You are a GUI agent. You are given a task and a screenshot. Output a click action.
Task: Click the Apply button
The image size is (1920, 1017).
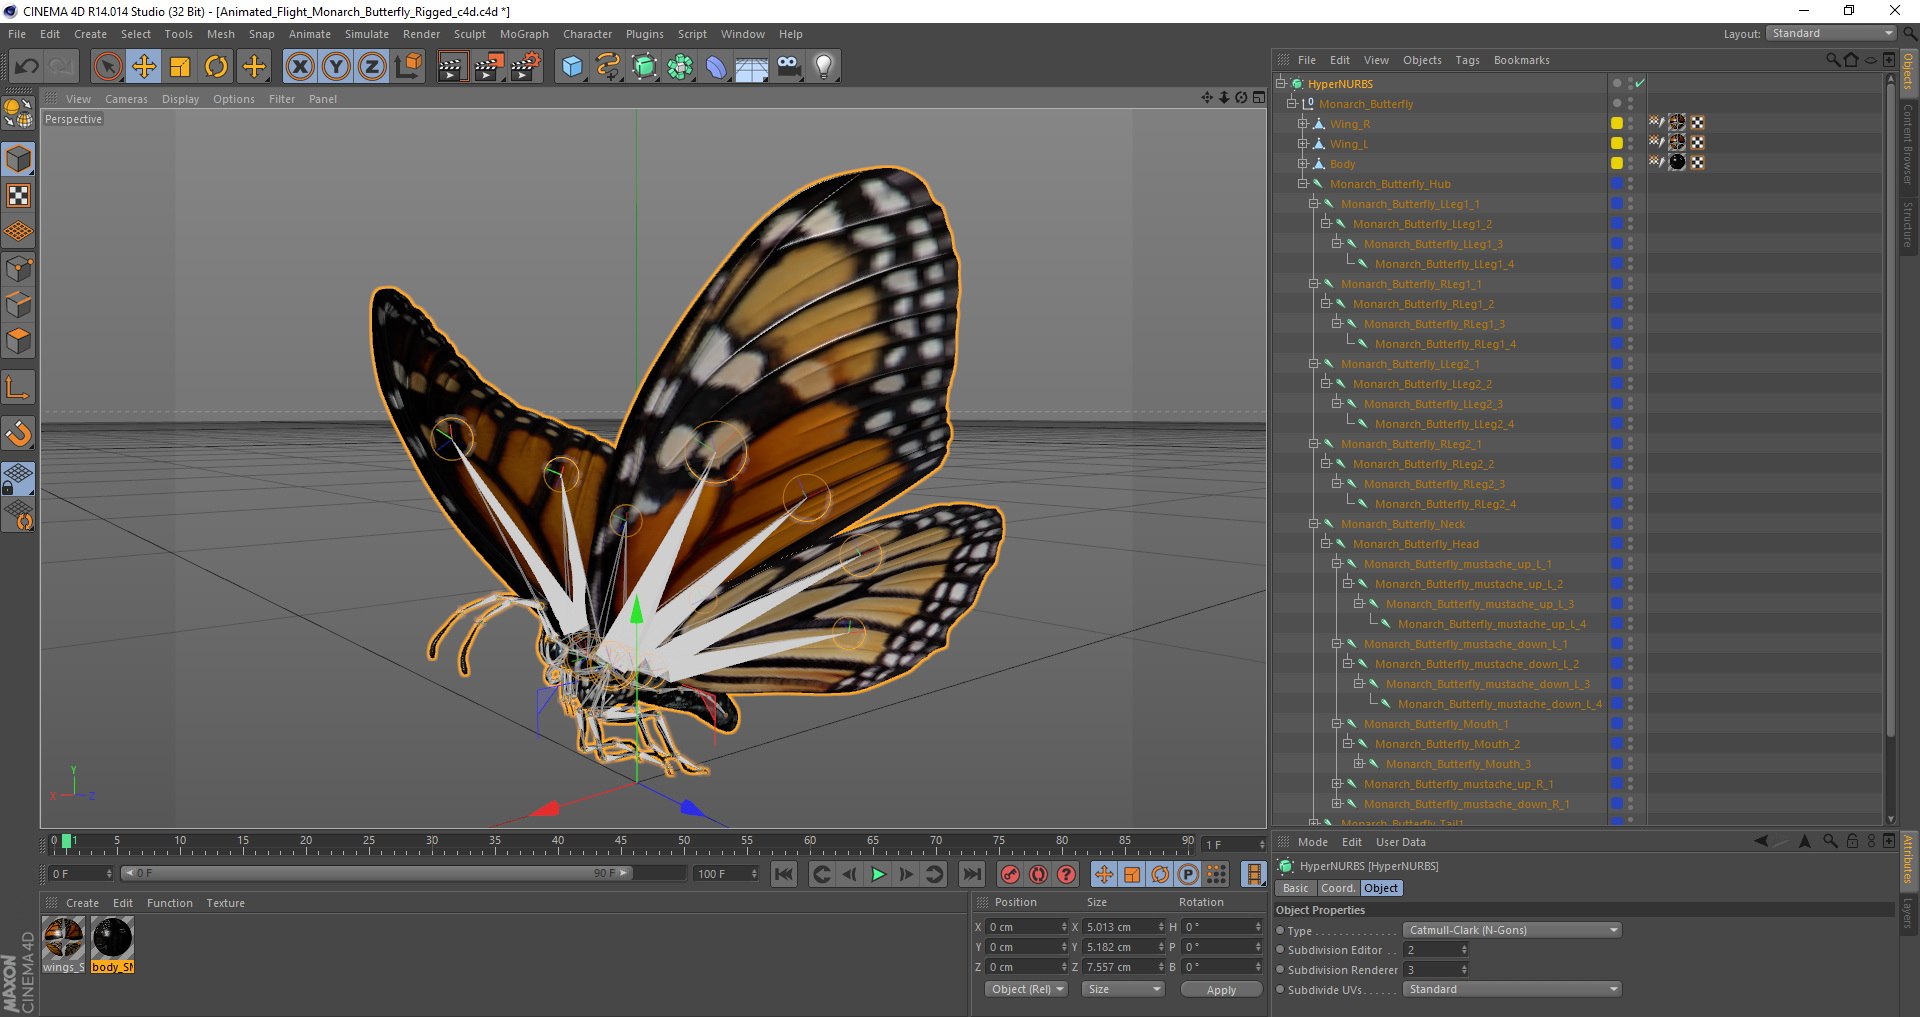point(1221,990)
